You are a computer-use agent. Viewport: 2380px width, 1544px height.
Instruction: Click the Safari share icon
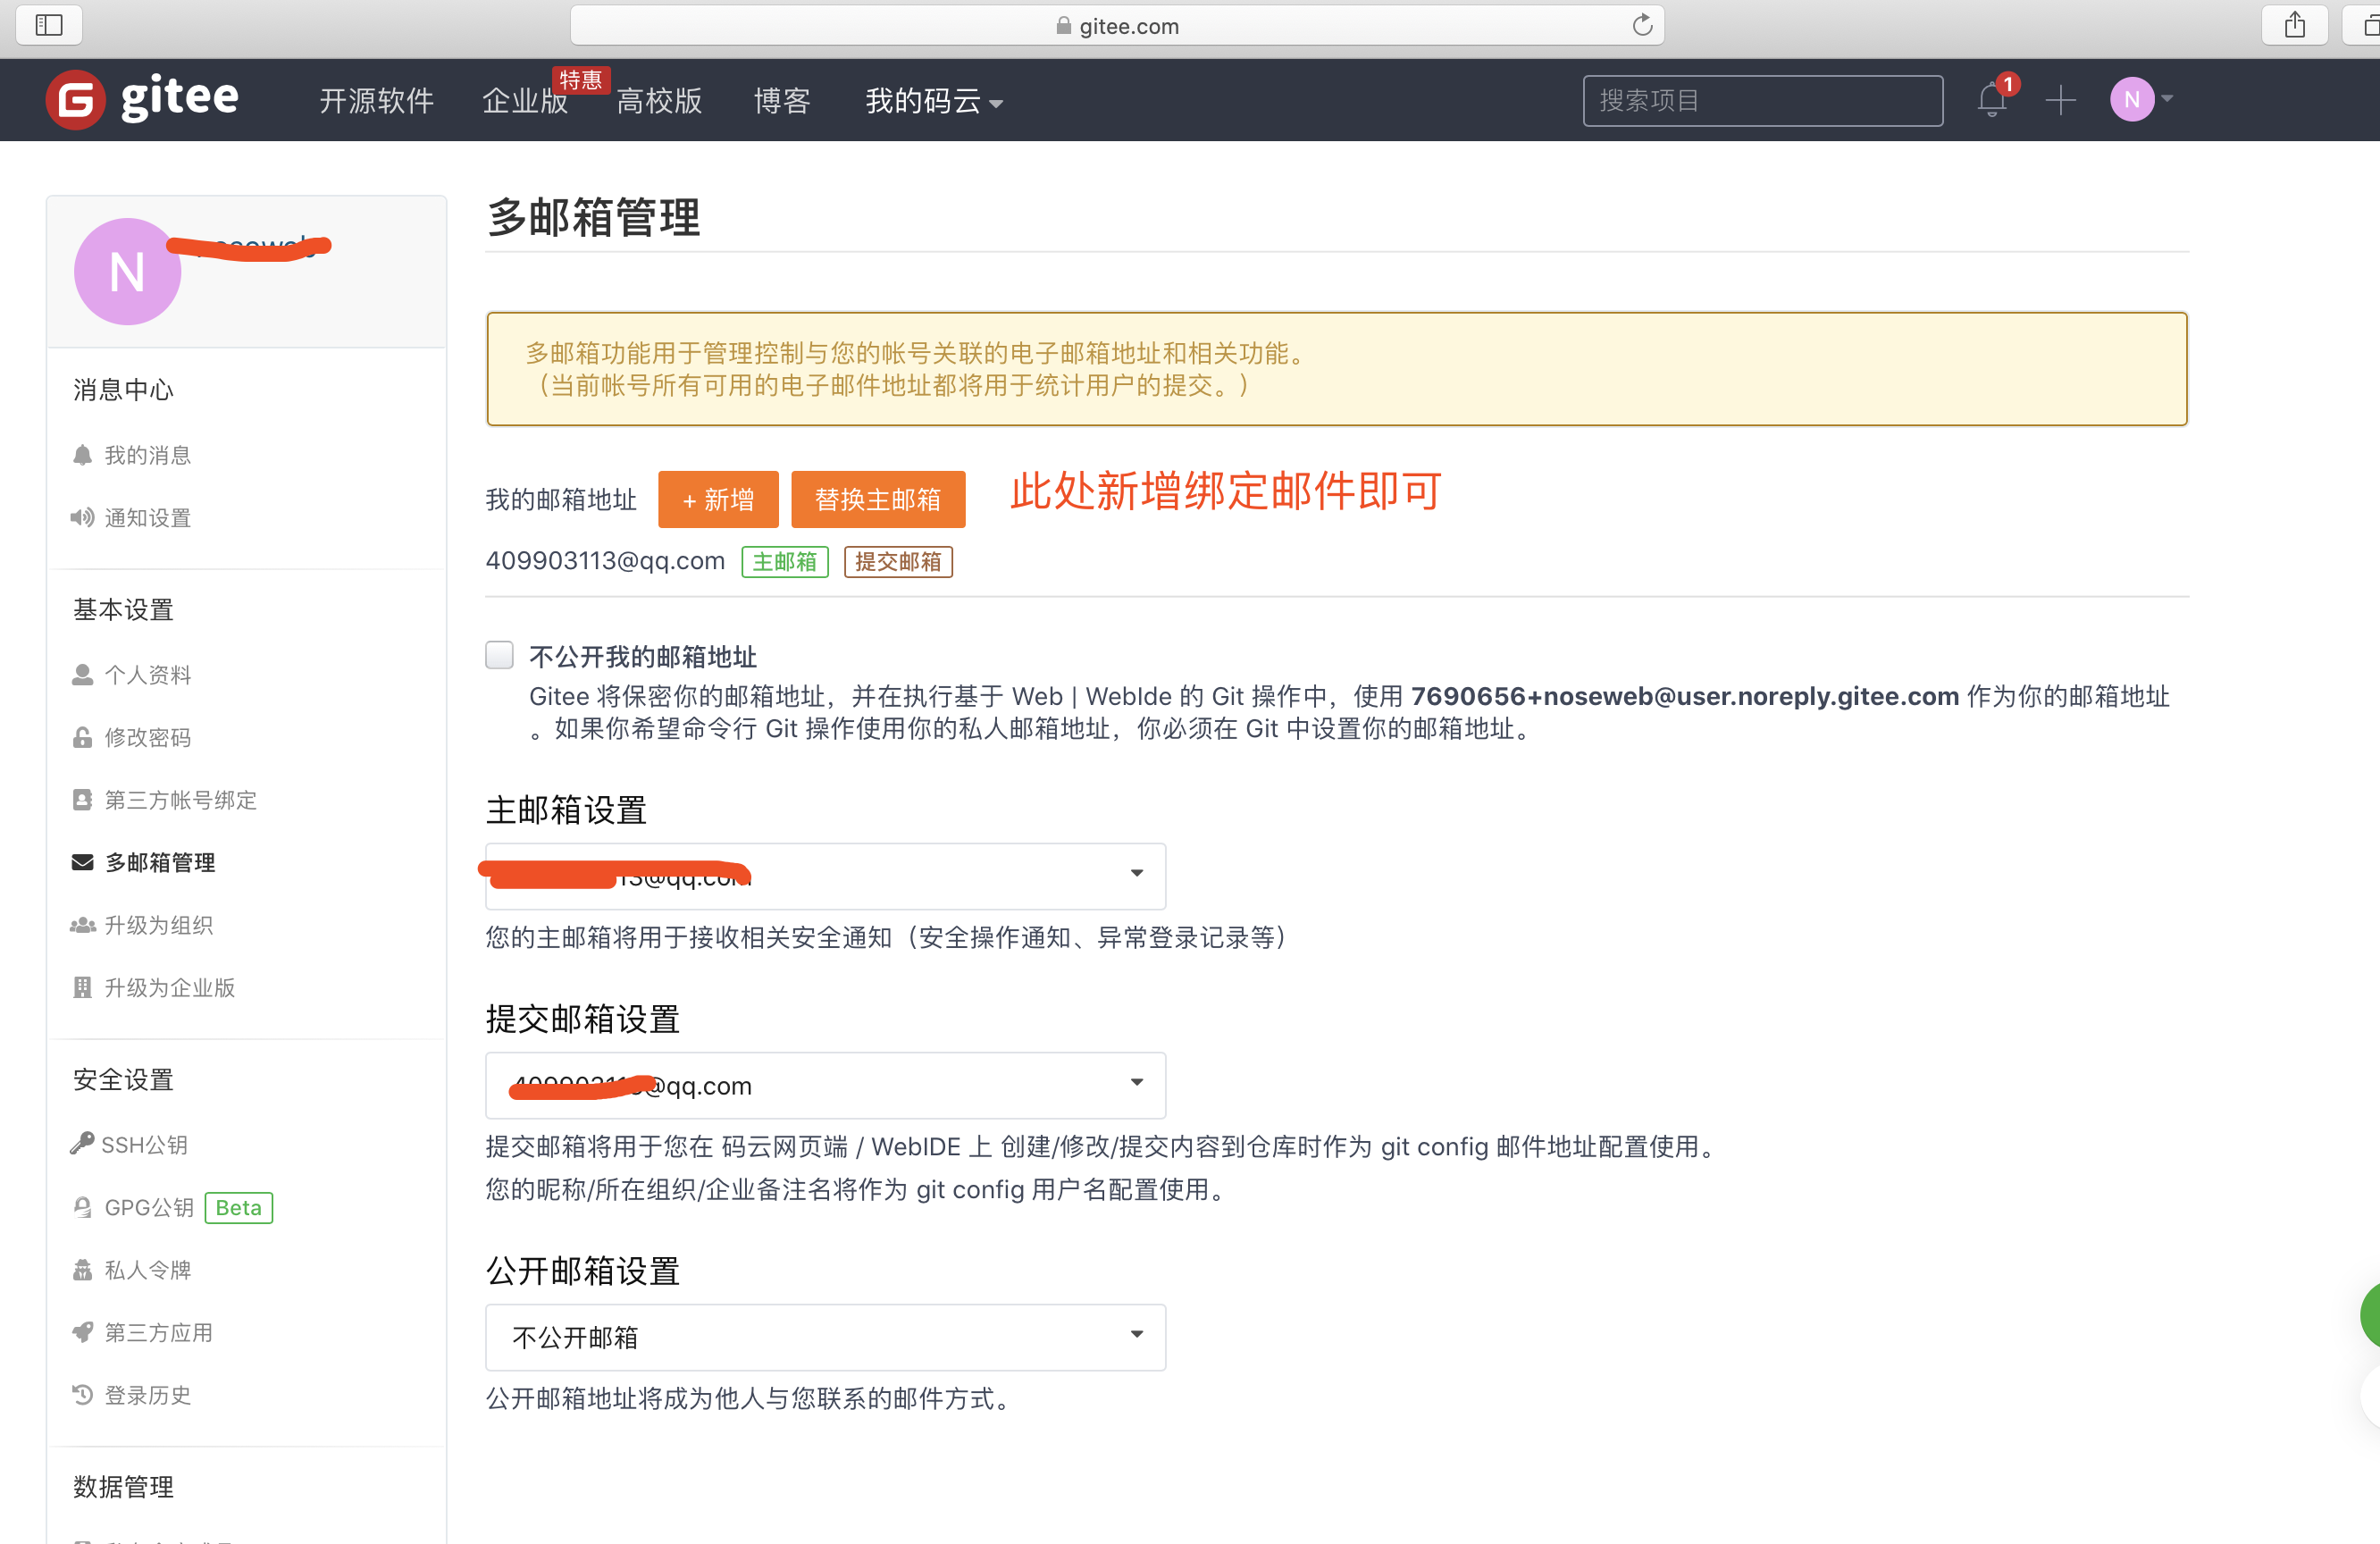point(2295,25)
